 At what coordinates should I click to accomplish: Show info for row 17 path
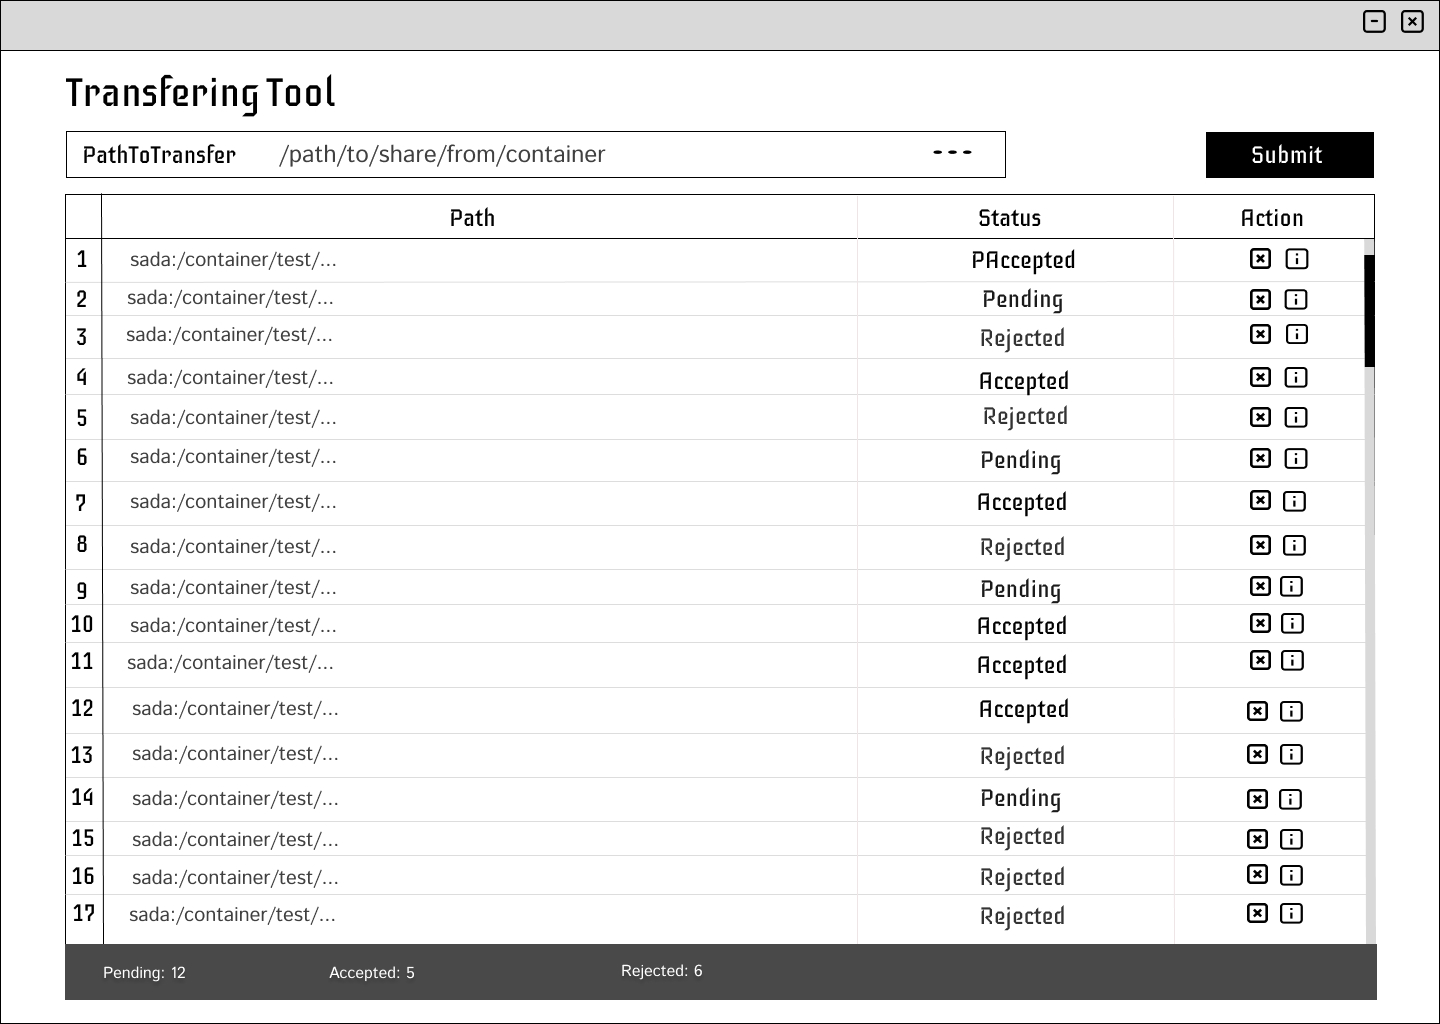point(1291,913)
